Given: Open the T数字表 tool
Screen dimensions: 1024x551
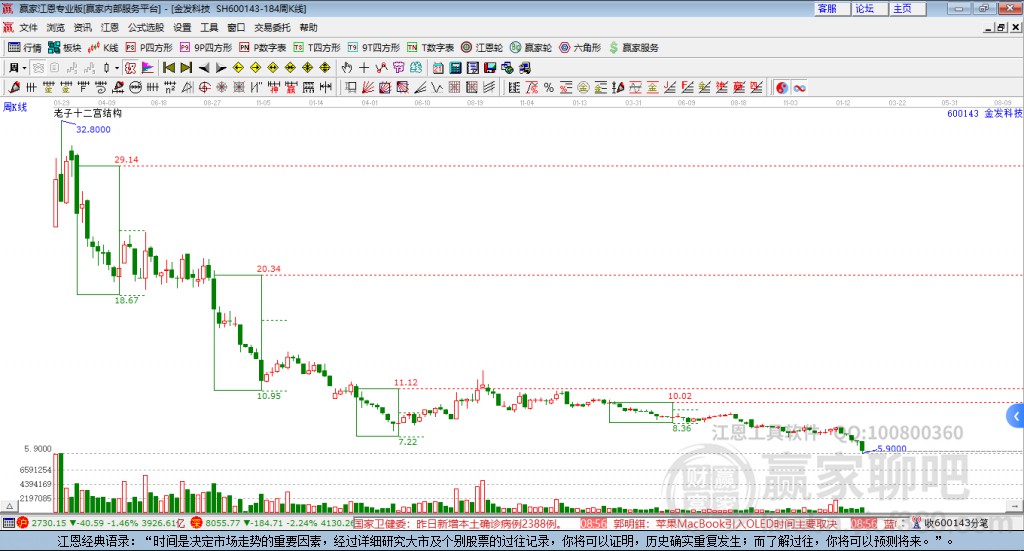Looking at the screenshot, I should [430, 48].
